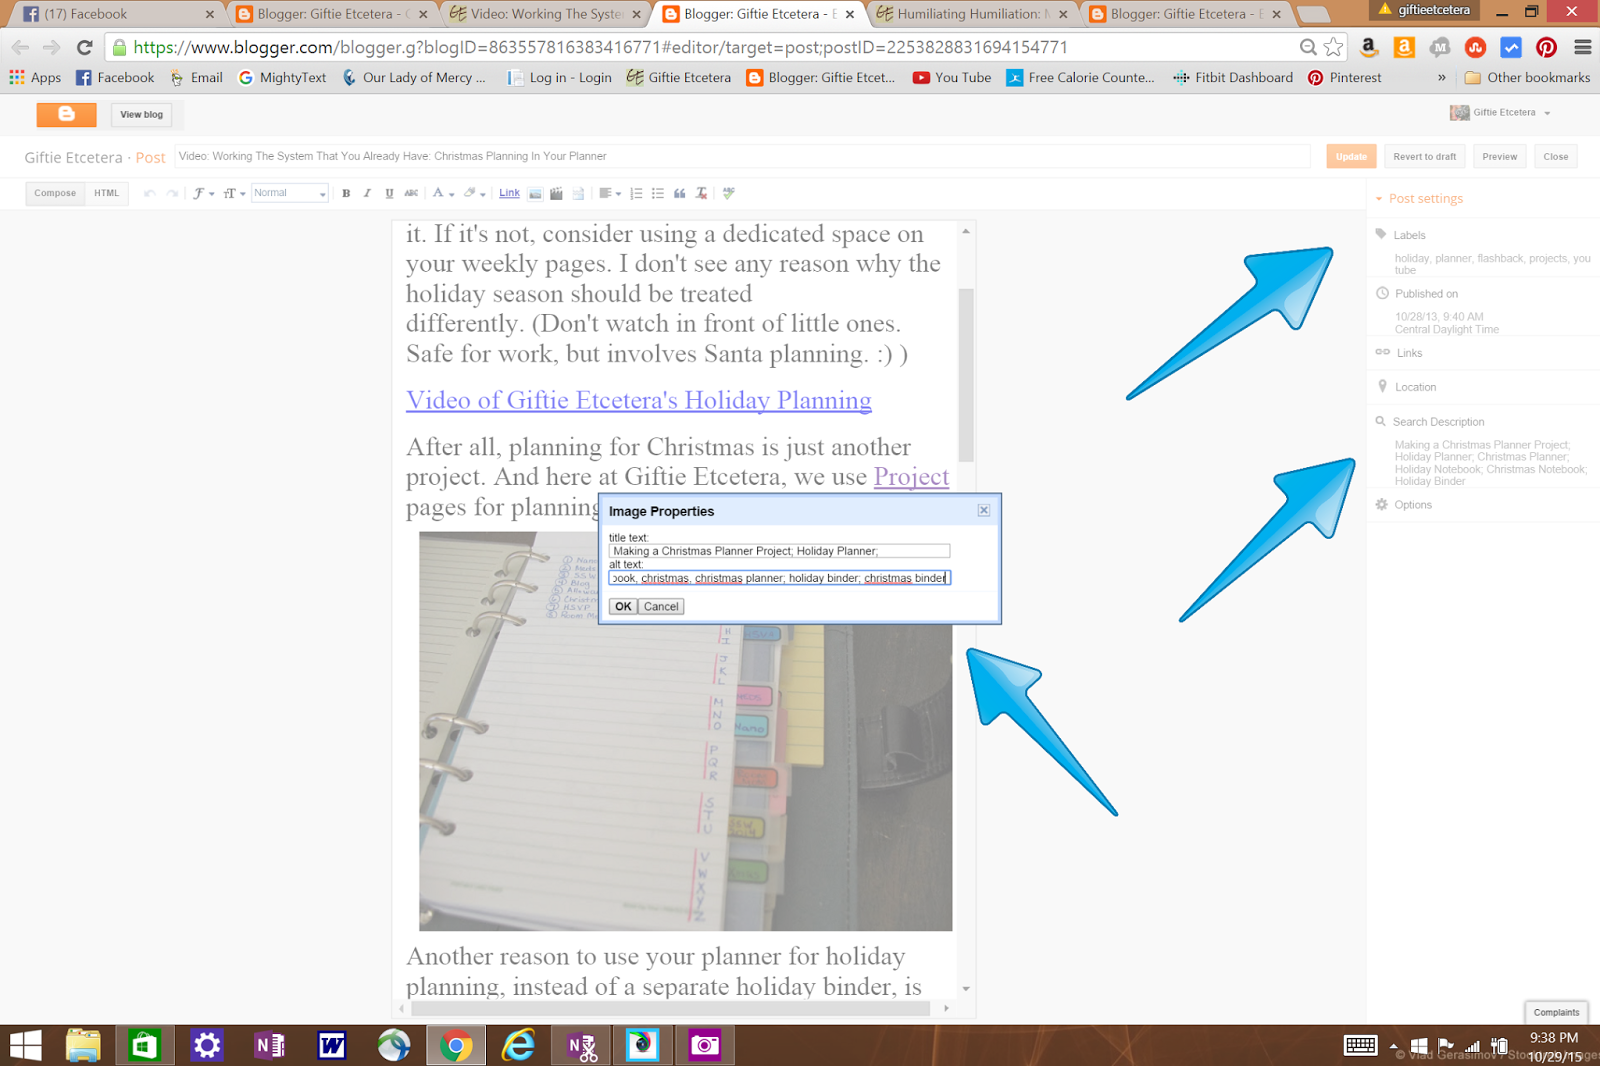Switch to the Video: Working The System tab
The height and width of the screenshot is (1066, 1600).
[x=546, y=14]
